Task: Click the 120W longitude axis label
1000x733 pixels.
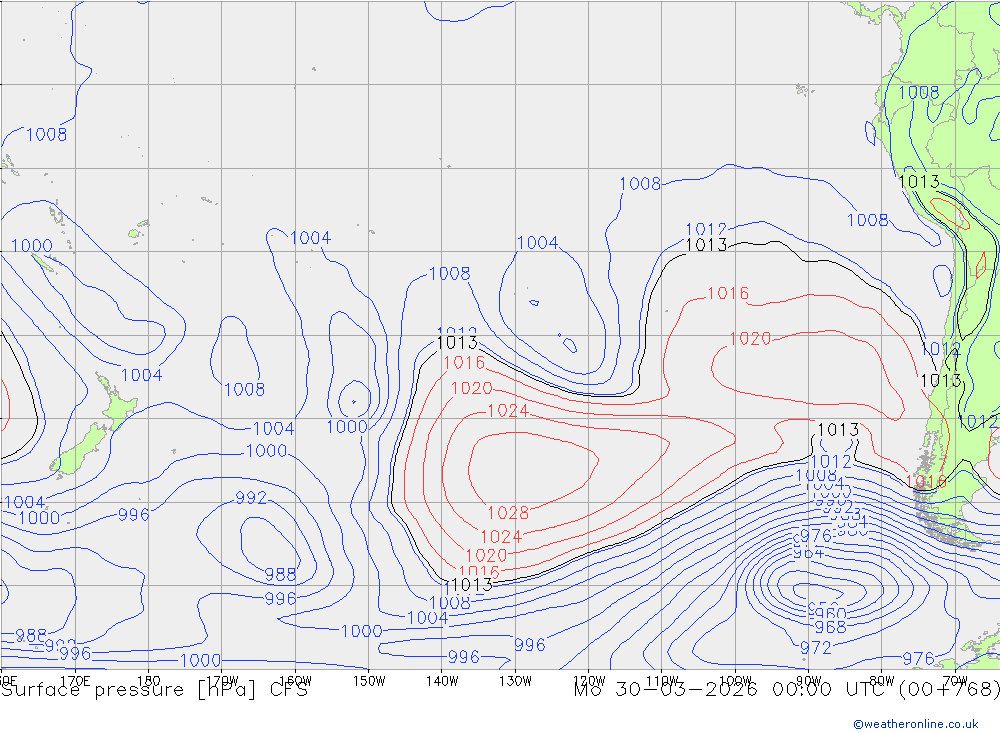Action: click(x=589, y=681)
